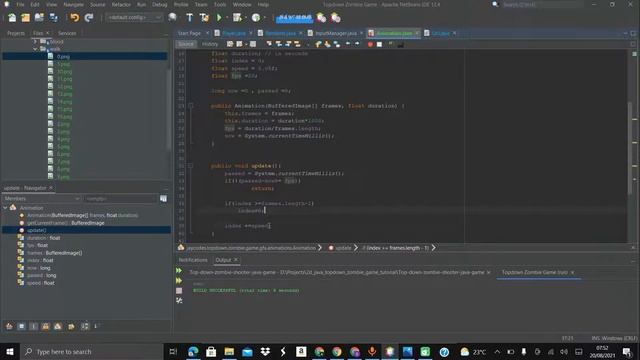Click the globe browser icon in toolbar

click(x=172, y=18)
